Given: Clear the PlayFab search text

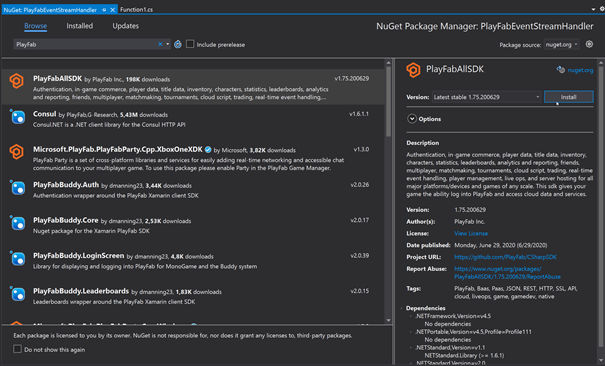Looking at the screenshot, I should (x=160, y=44).
